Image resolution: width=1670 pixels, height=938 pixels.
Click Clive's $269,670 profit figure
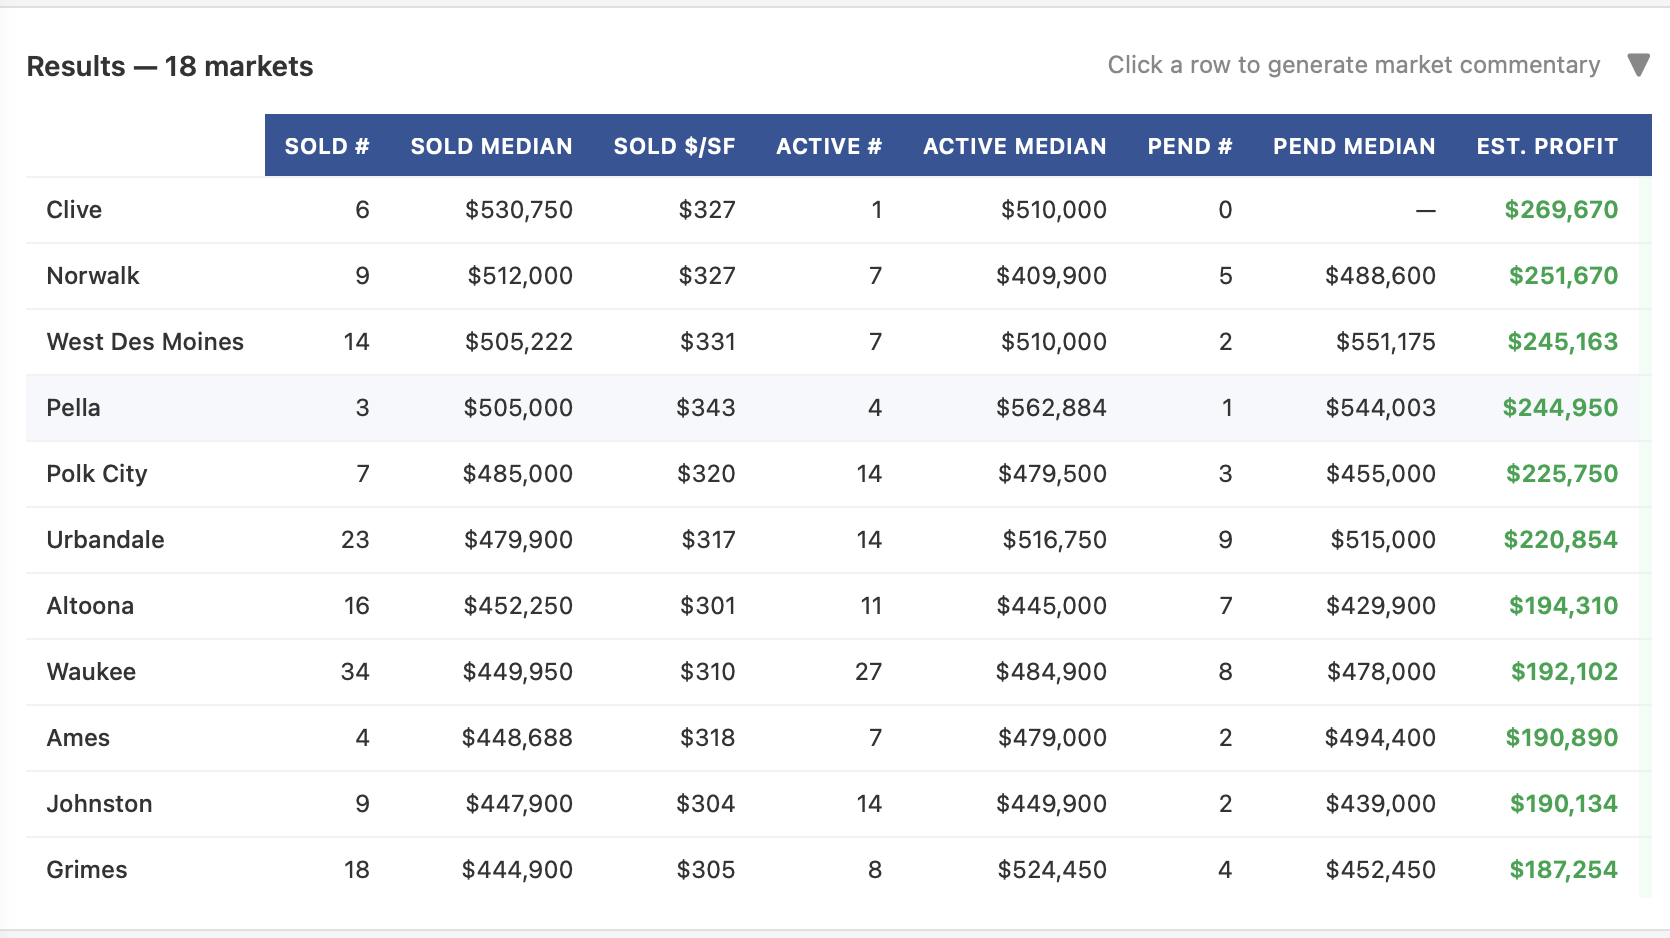pyautogui.click(x=1560, y=209)
